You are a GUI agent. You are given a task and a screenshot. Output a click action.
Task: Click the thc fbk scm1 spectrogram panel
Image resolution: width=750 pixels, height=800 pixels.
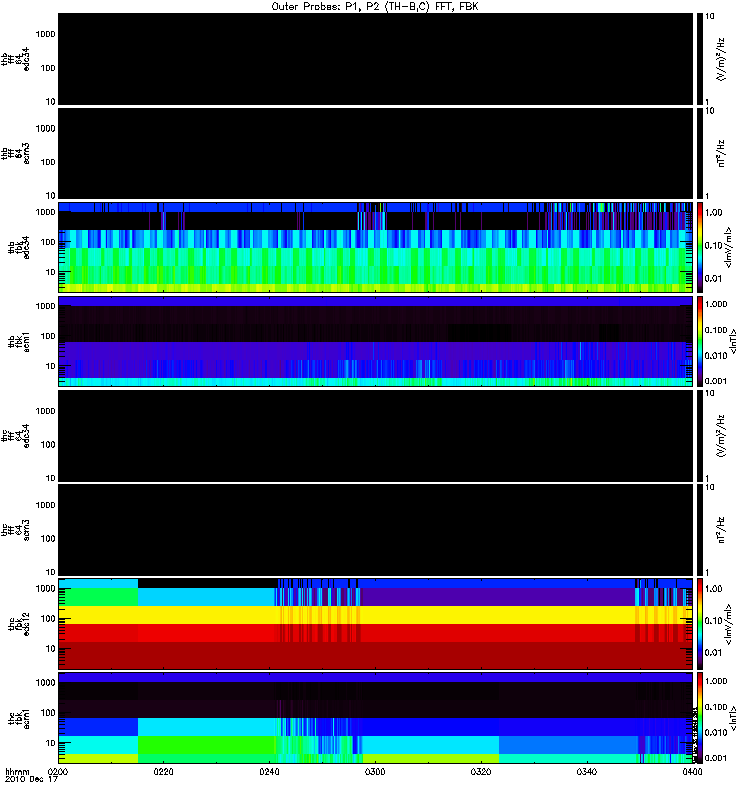pos(375,717)
